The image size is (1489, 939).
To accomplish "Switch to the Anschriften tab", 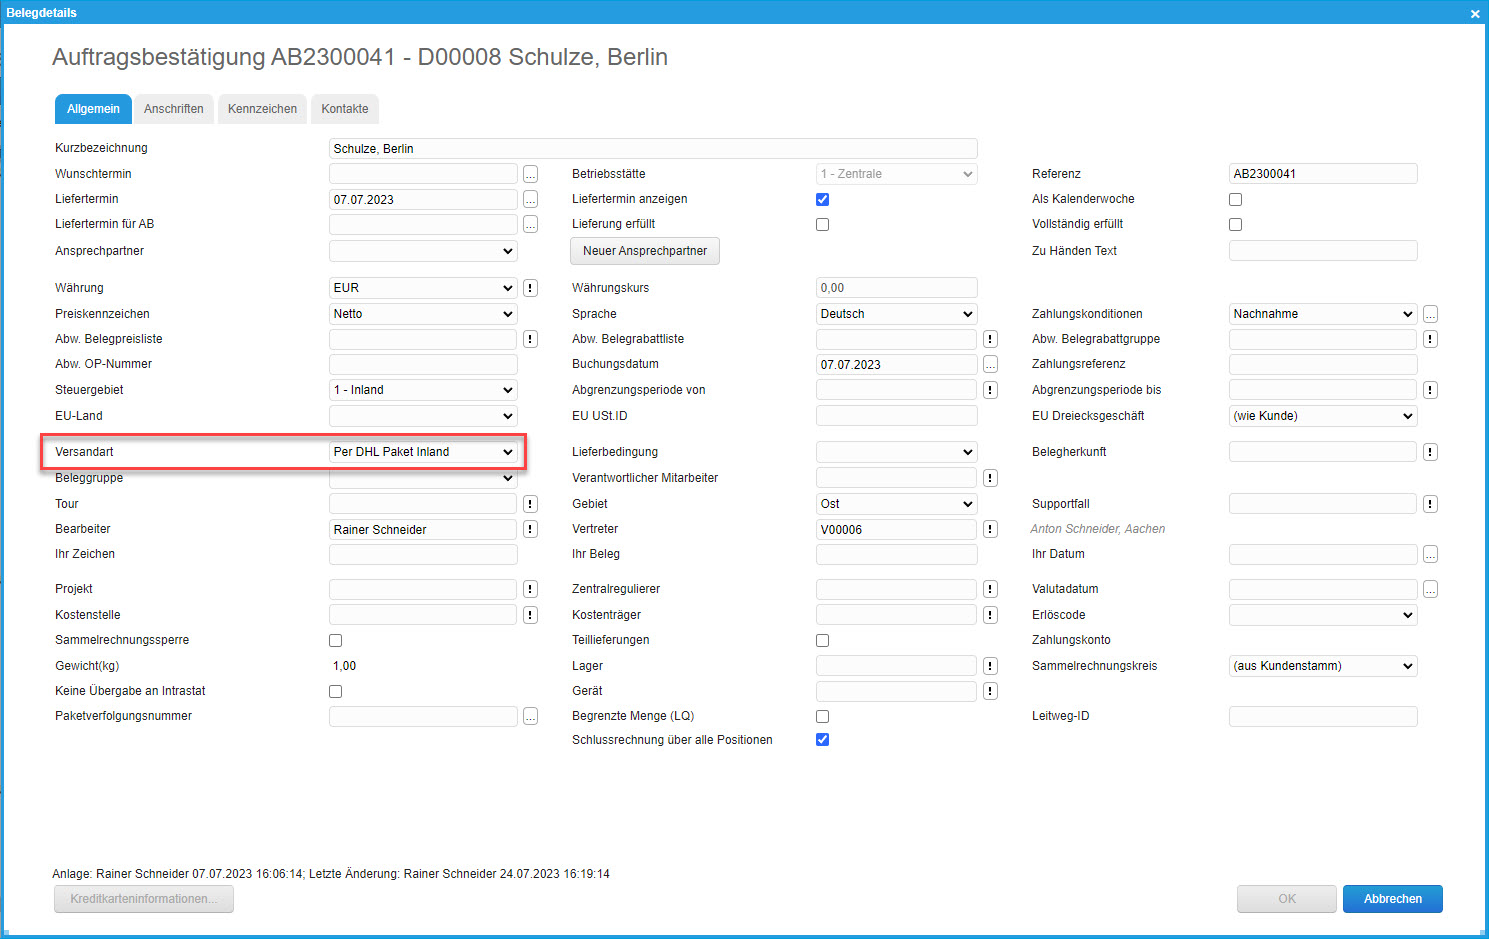I will tap(173, 109).
